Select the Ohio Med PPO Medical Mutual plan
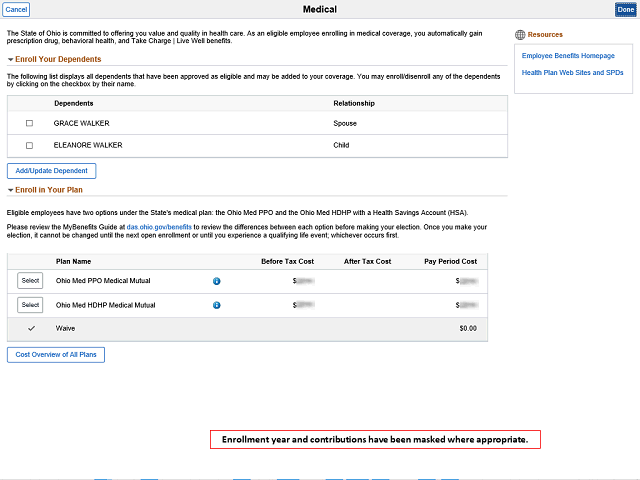The width and height of the screenshot is (640, 480). (30, 281)
